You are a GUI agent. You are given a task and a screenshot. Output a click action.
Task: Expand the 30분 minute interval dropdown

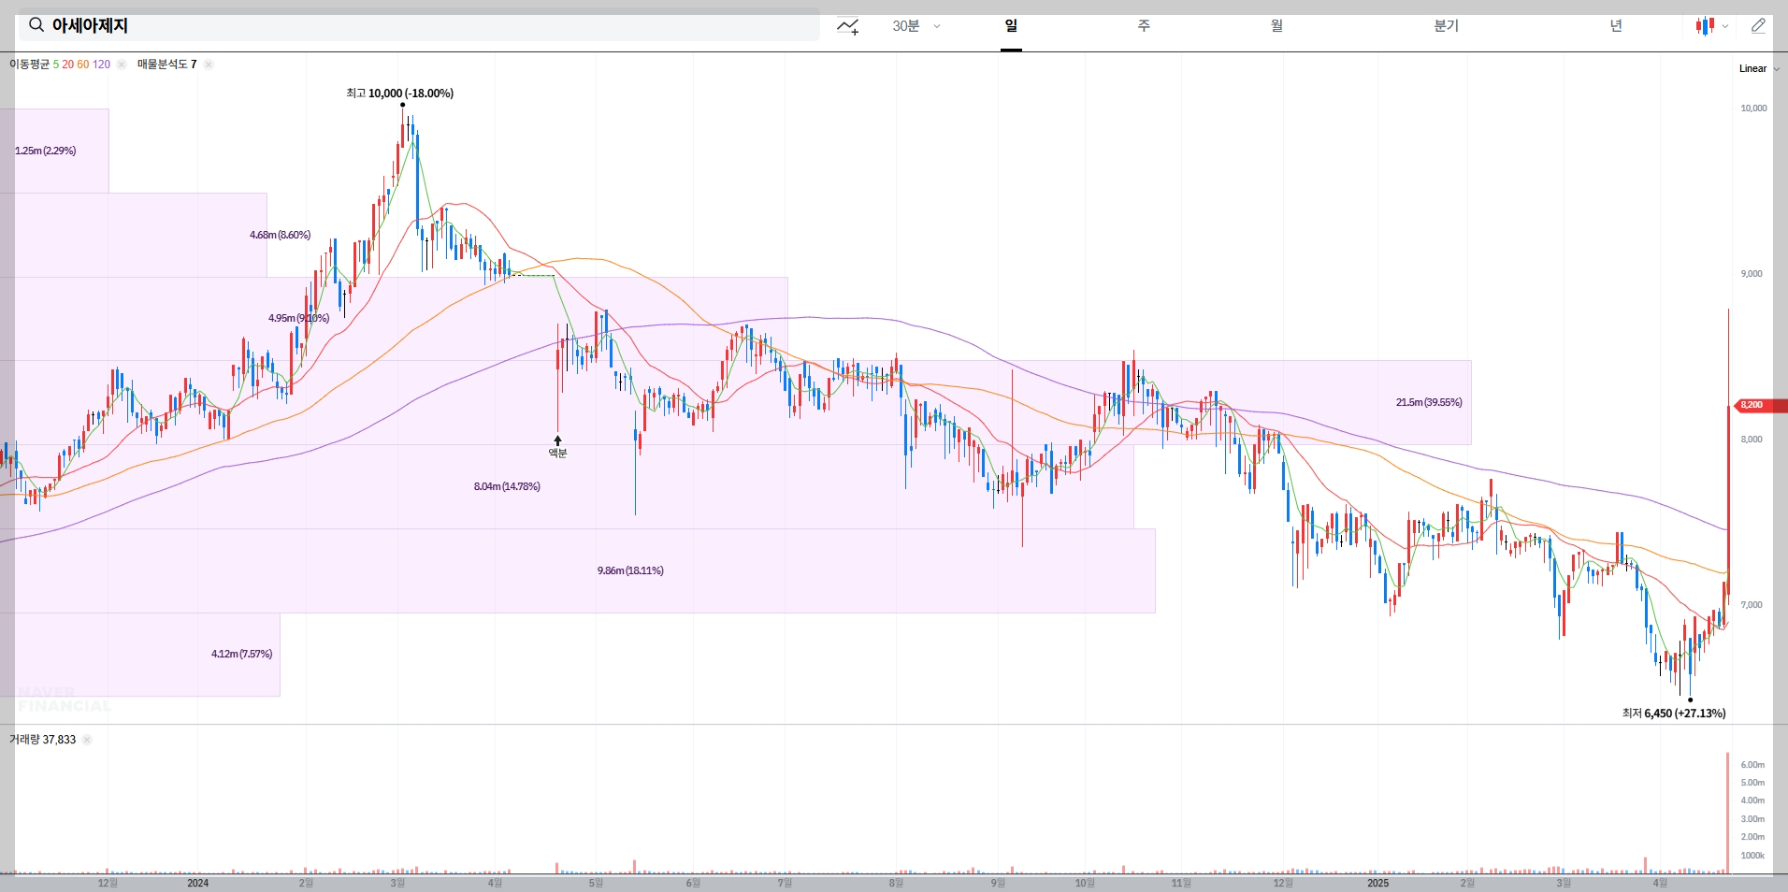point(916,26)
